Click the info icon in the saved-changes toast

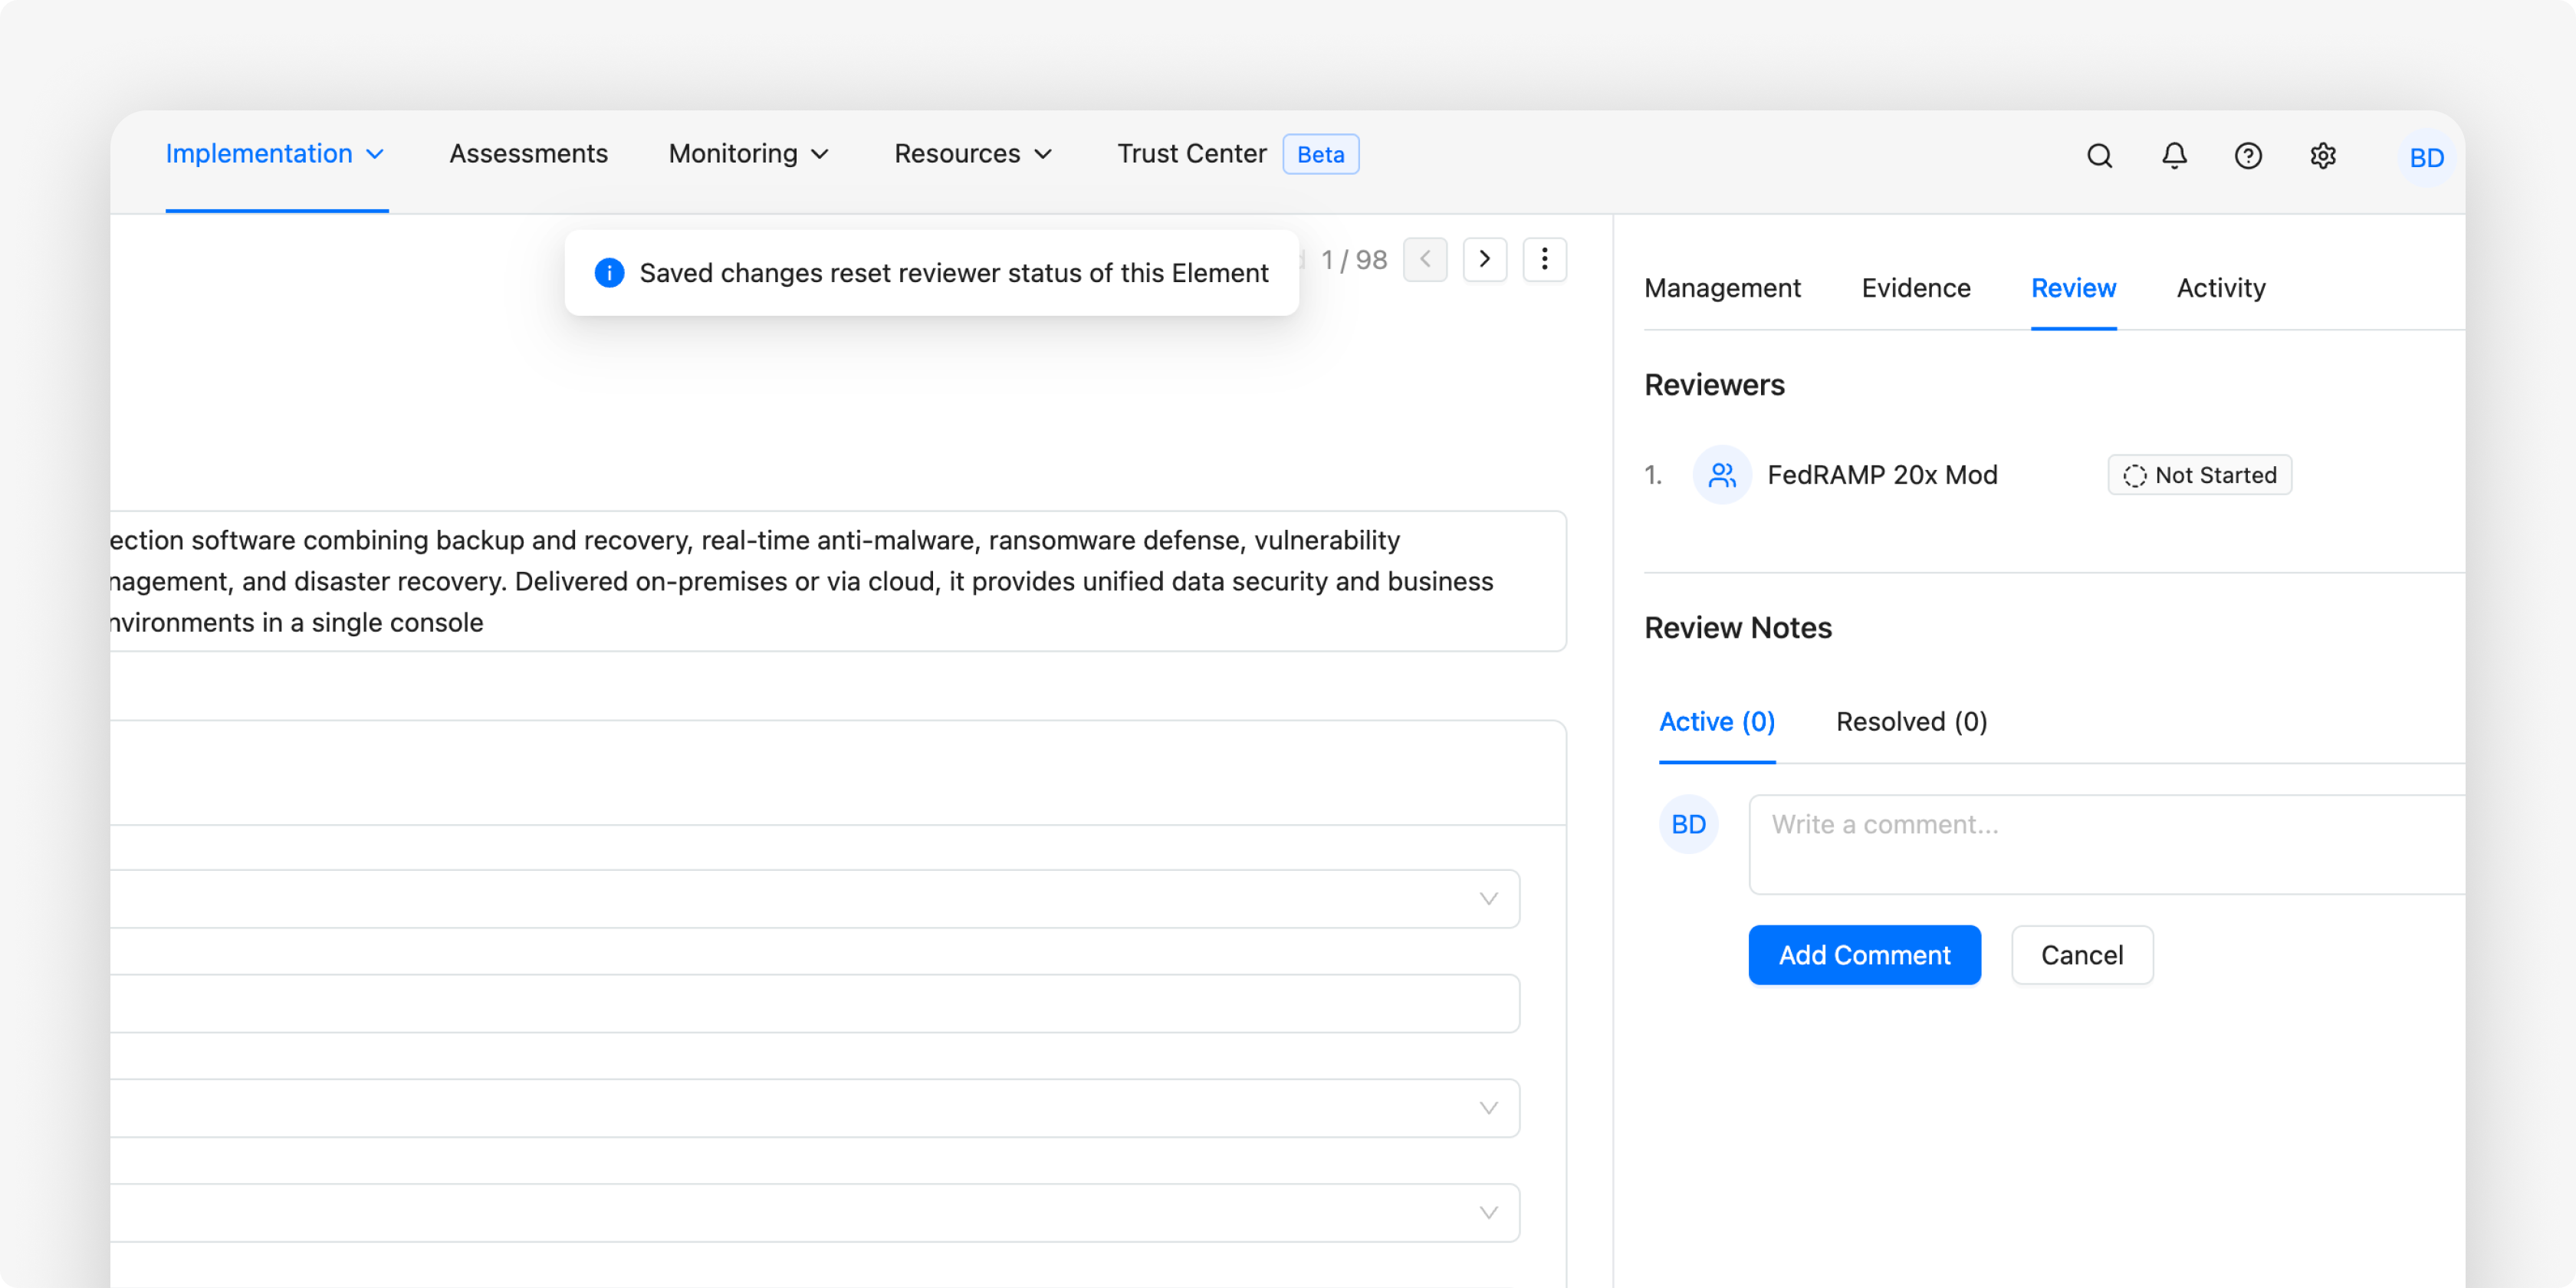[x=609, y=273]
